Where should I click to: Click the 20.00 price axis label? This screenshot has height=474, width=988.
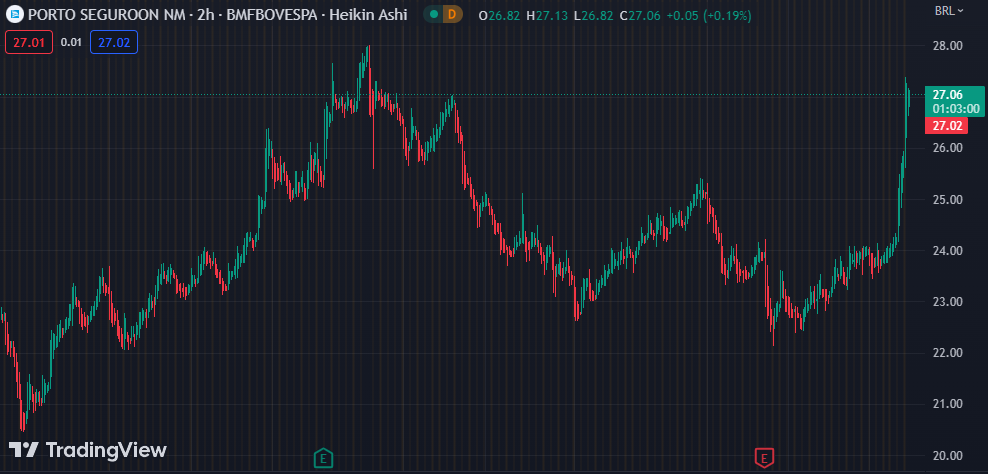[947, 456]
